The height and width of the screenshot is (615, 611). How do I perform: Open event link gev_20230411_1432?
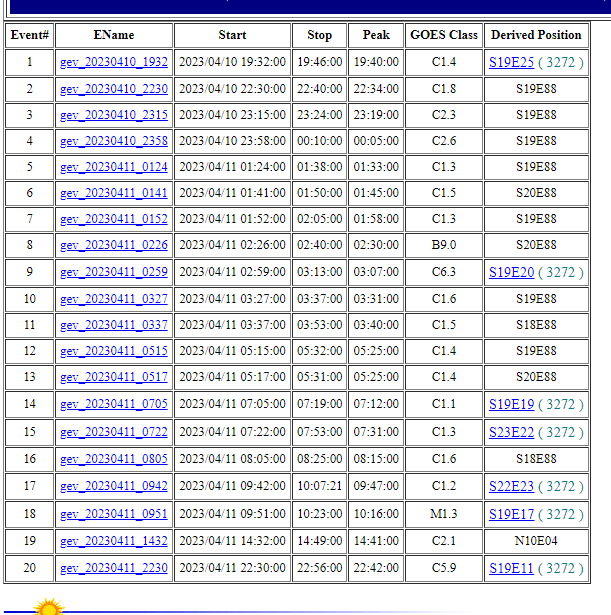[114, 541]
